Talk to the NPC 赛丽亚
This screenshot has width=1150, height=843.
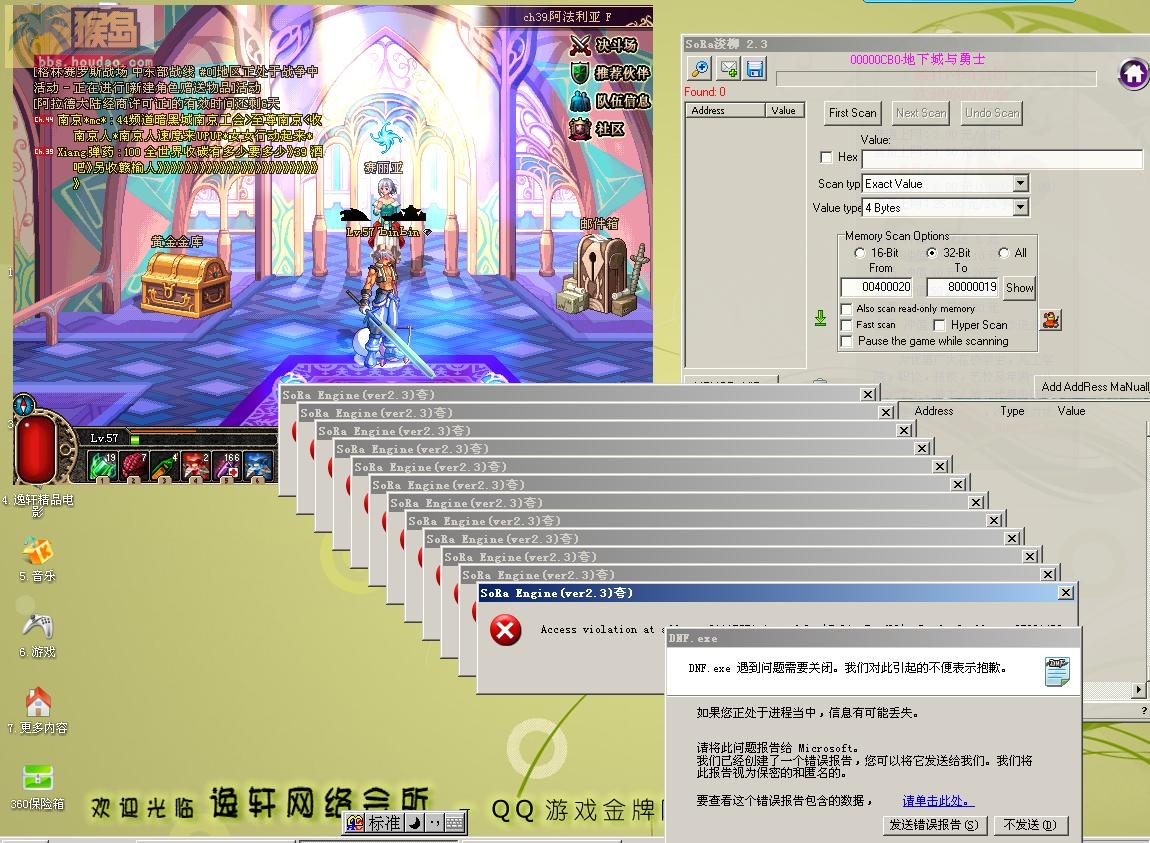(385, 198)
